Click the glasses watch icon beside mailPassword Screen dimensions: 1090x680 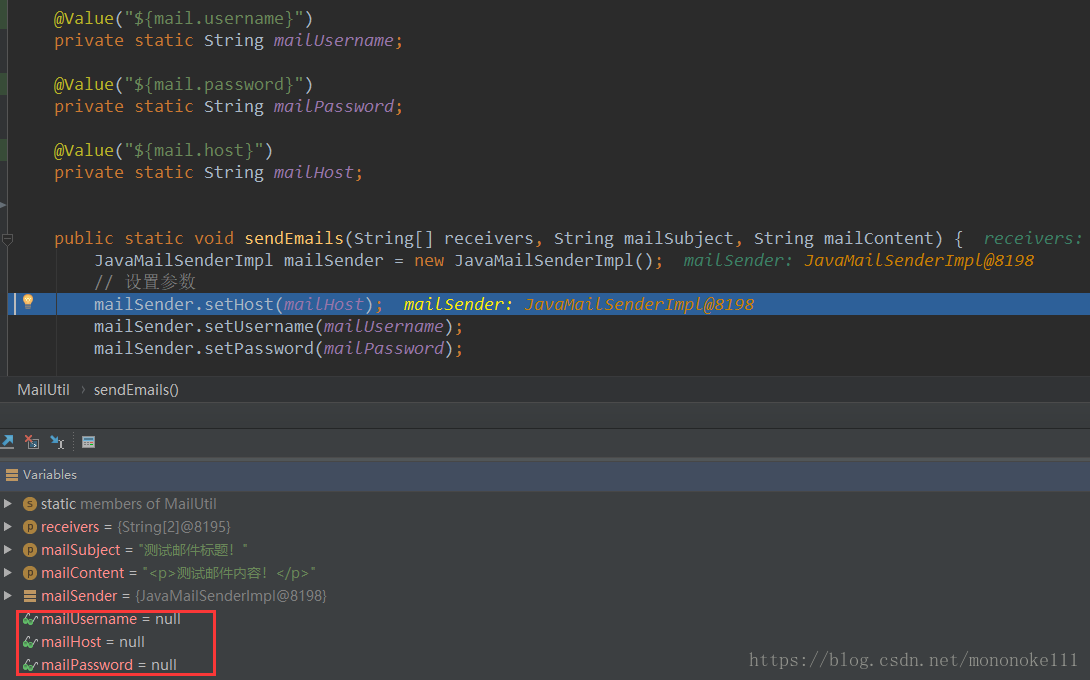(30, 665)
